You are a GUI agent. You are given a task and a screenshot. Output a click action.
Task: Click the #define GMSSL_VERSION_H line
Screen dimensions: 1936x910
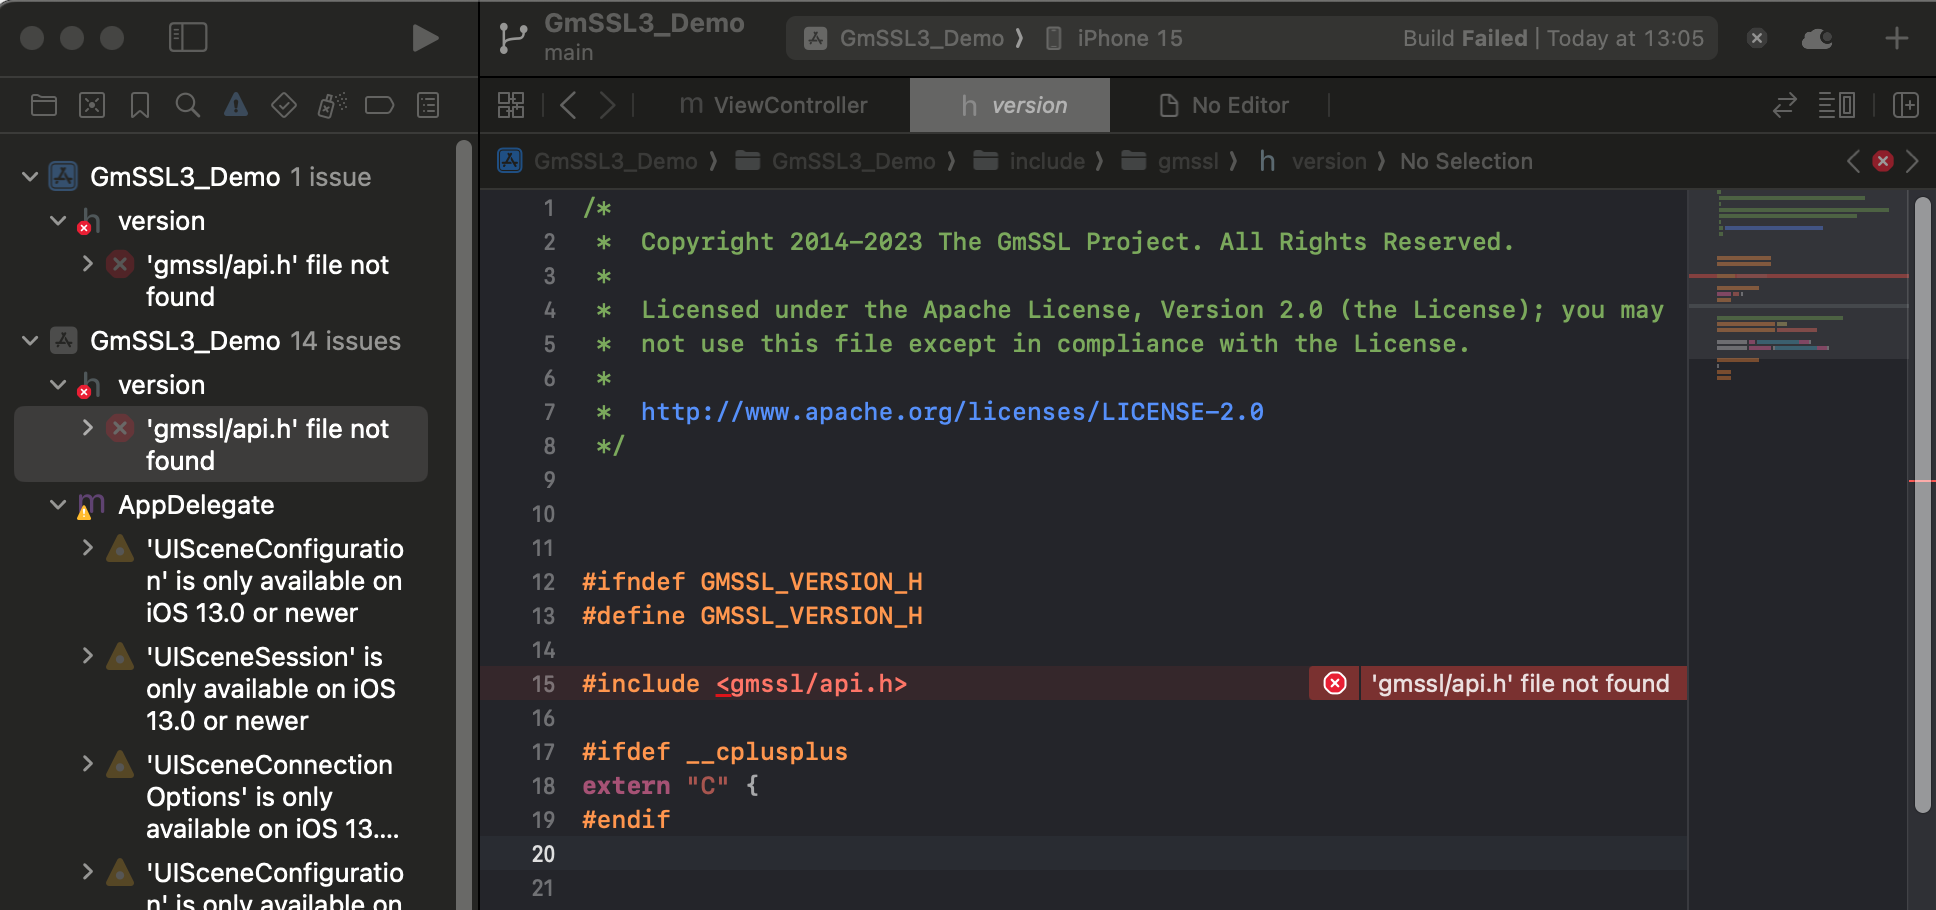coord(752,616)
